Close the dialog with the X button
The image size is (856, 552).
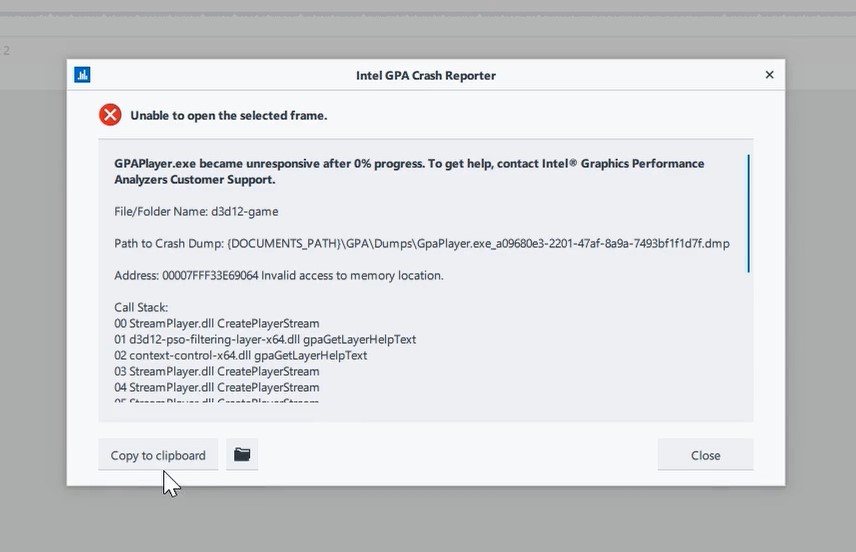[x=769, y=75]
